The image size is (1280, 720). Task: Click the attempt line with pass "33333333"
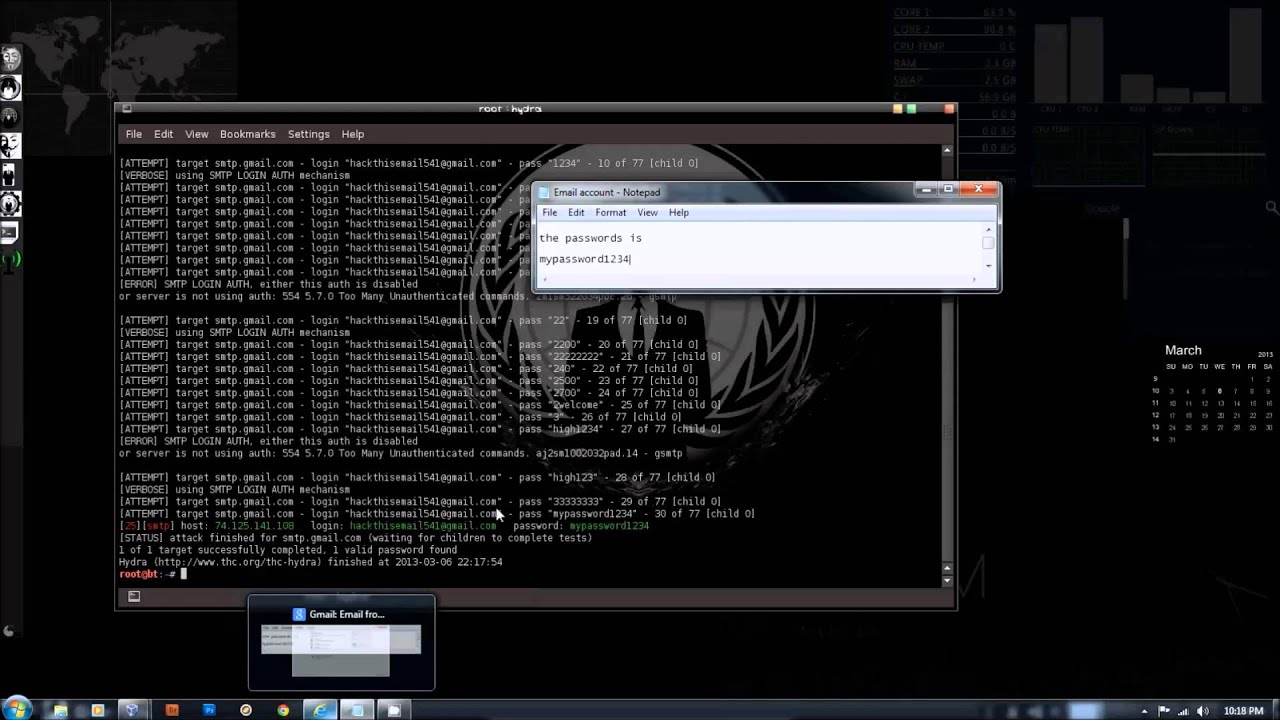[420, 502]
